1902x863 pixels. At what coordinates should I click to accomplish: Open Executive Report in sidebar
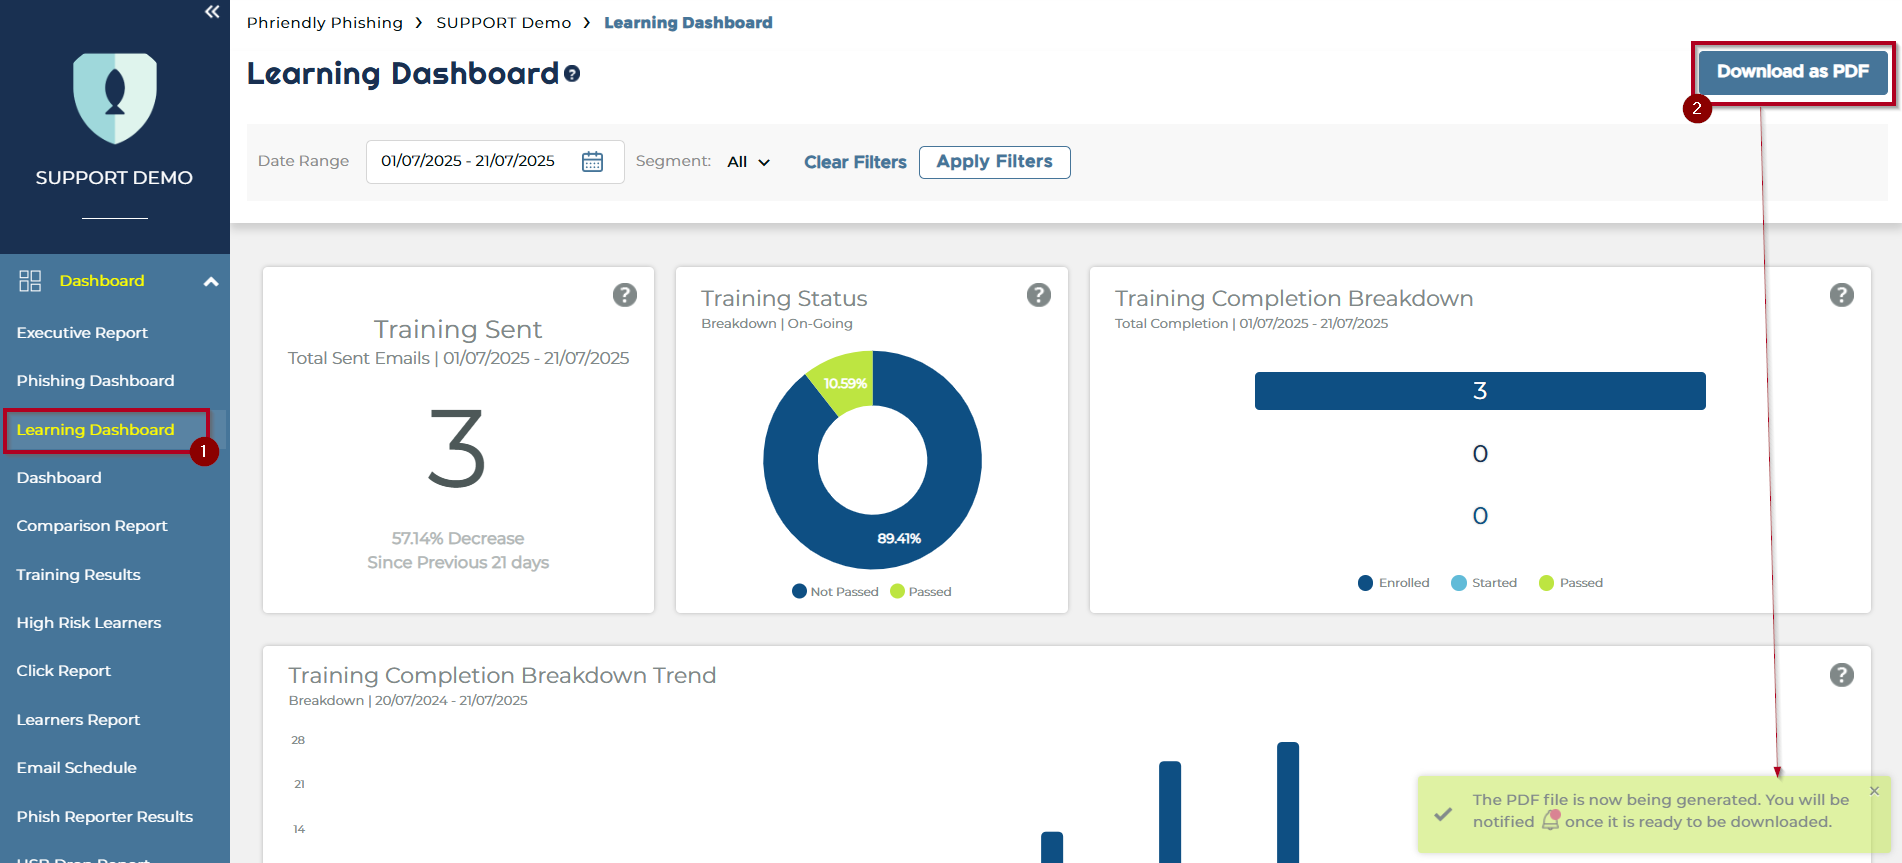click(82, 333)
